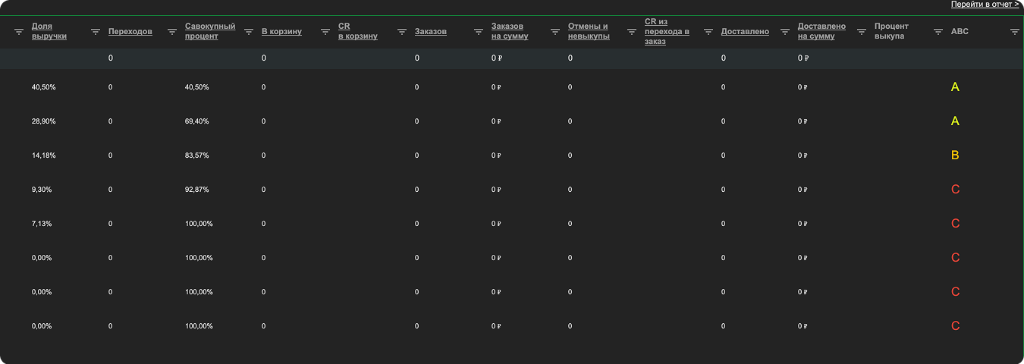The width and height of the screenshot is (1024, 364).
Task: Open filter icon left of Доставлено на сумму header
Action: coord(785,31)
